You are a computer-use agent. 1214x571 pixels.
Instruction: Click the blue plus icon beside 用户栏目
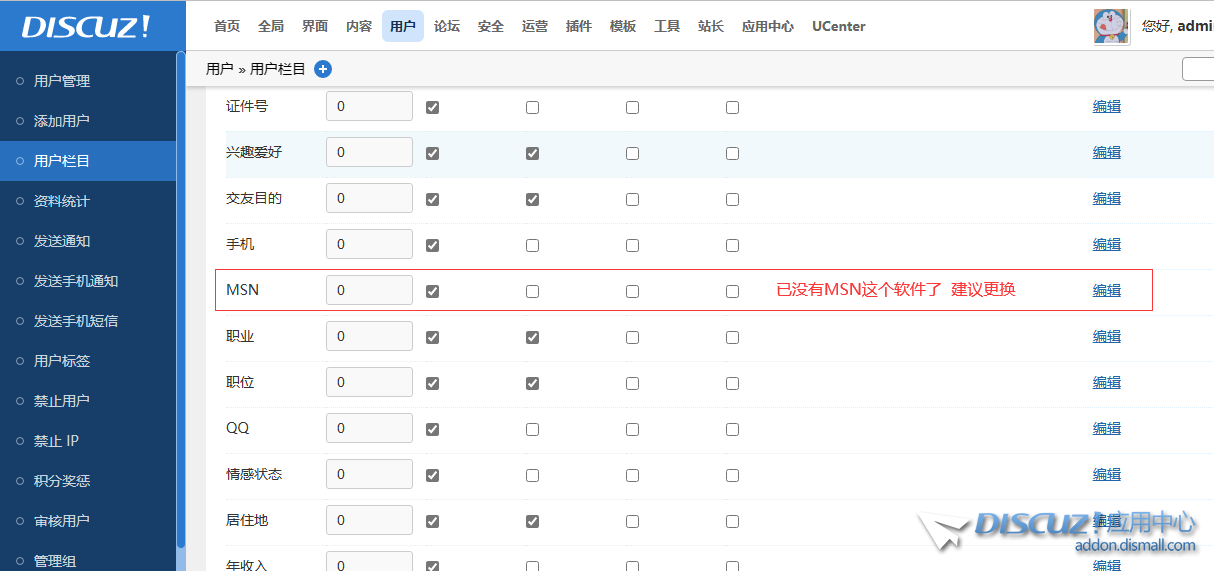(x=323, y=69)
